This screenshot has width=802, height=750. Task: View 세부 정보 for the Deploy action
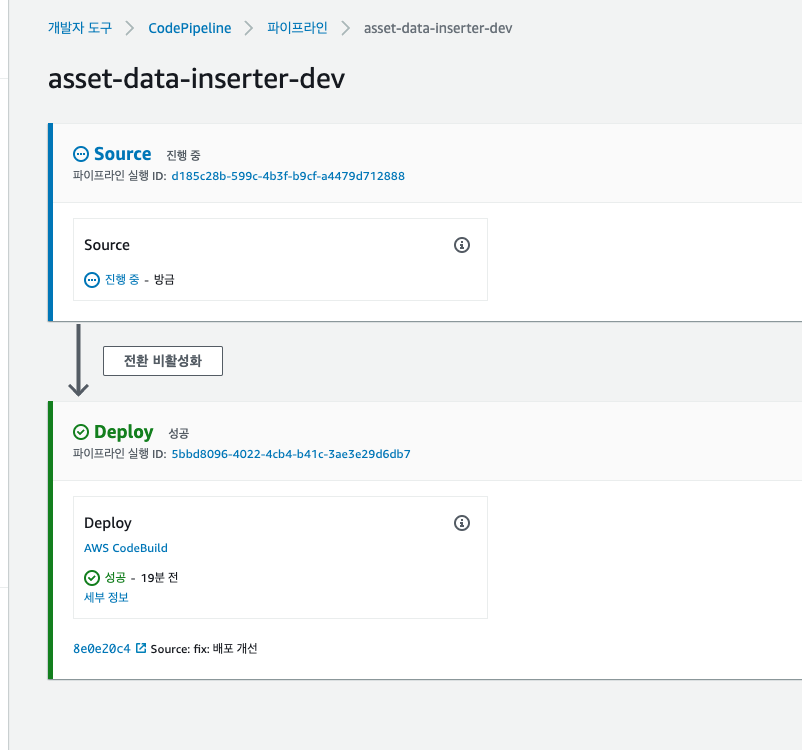coord(106,597)
